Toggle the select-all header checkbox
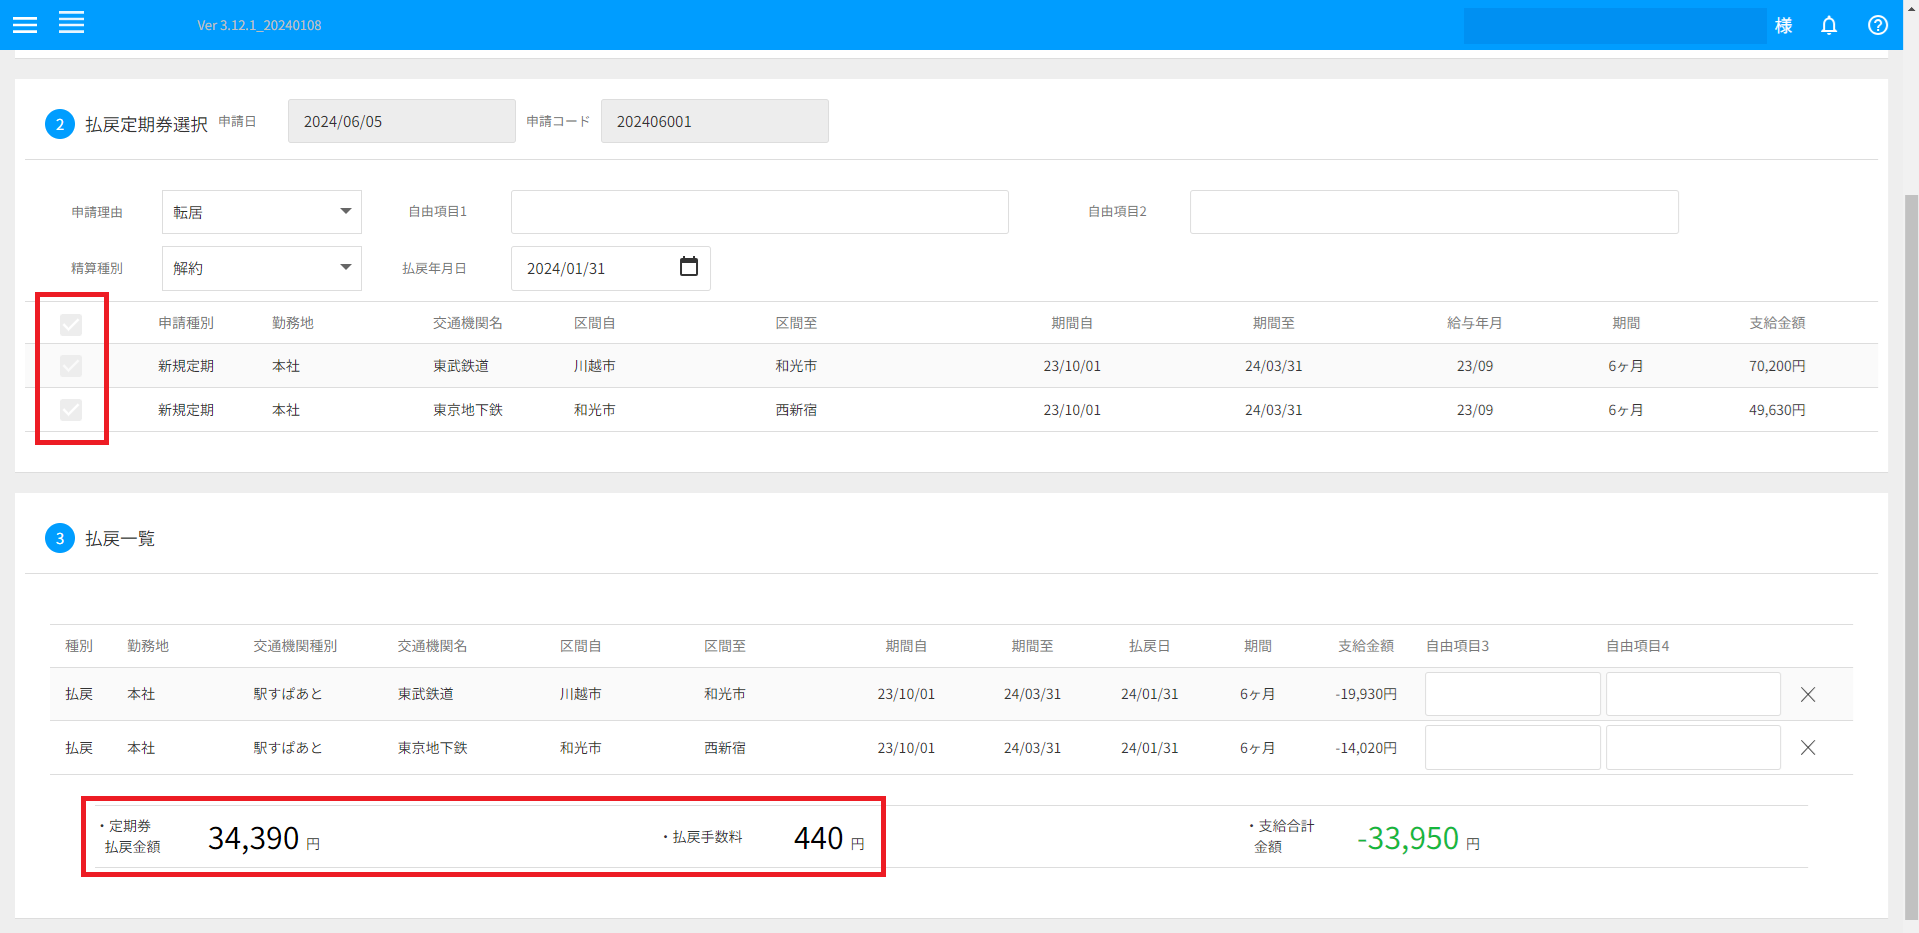The image size is (1919, 933). click(71, 324)
